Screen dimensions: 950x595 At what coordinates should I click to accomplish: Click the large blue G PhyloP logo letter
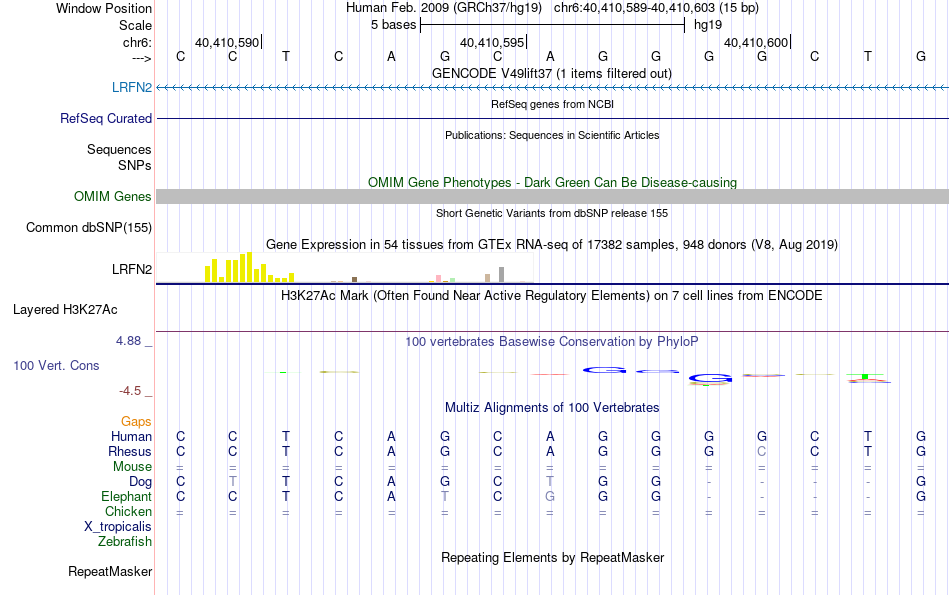[710, 379]
